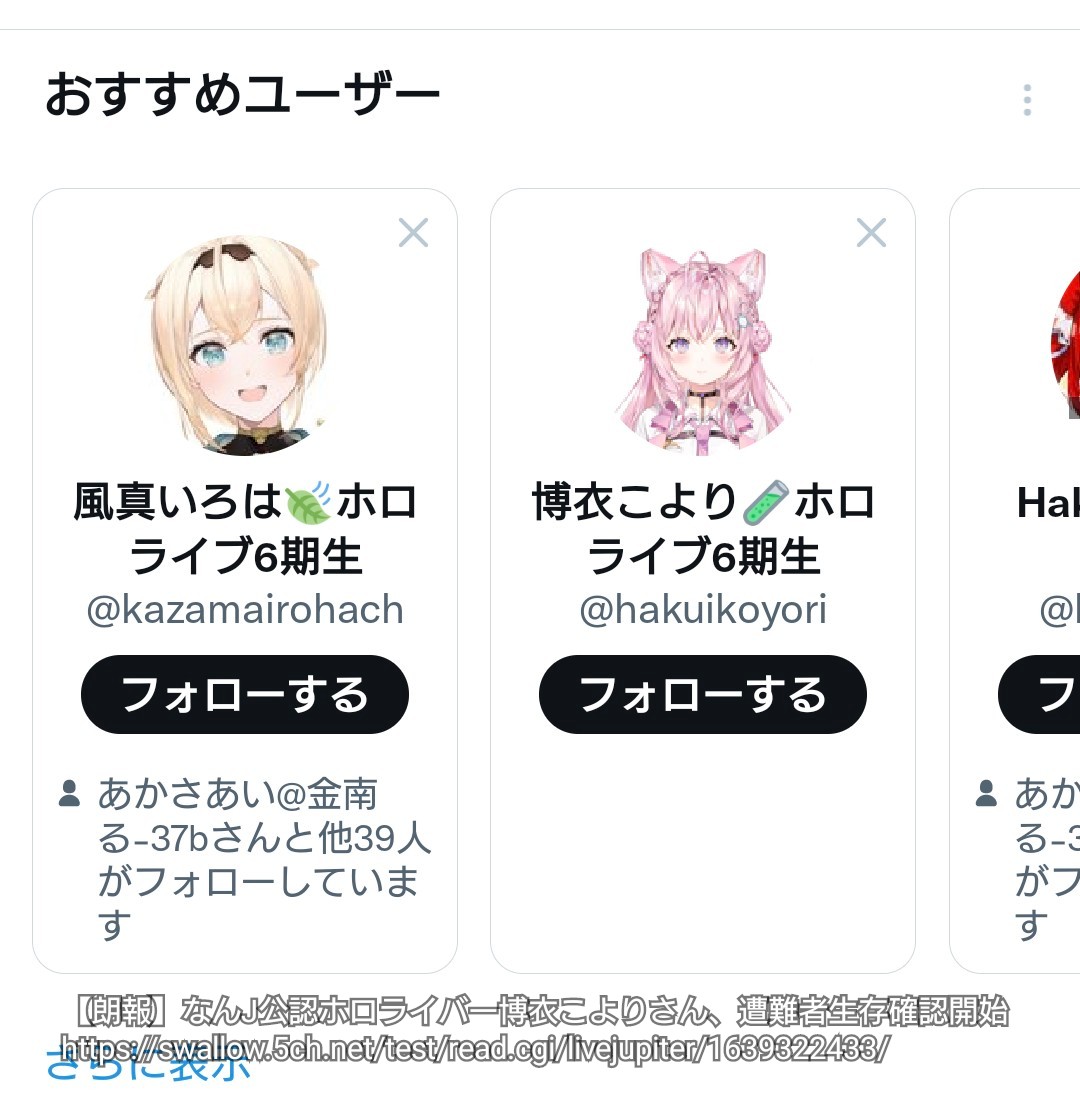
Task: Open 博衣こより's profile avatar
Action: click(703, 347)
